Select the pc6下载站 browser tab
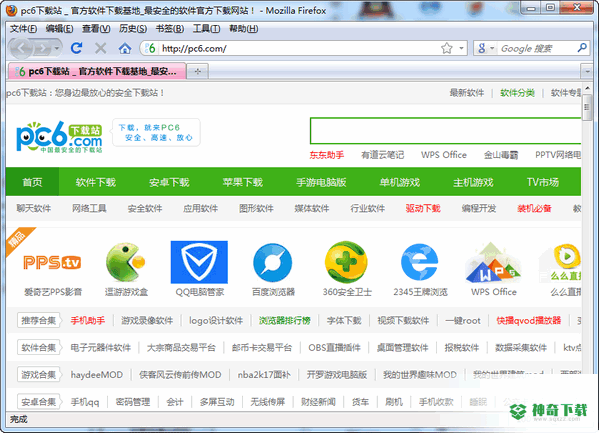Viewport: 599px width, 433px height. pyautogui.click(x=97, y=71)
